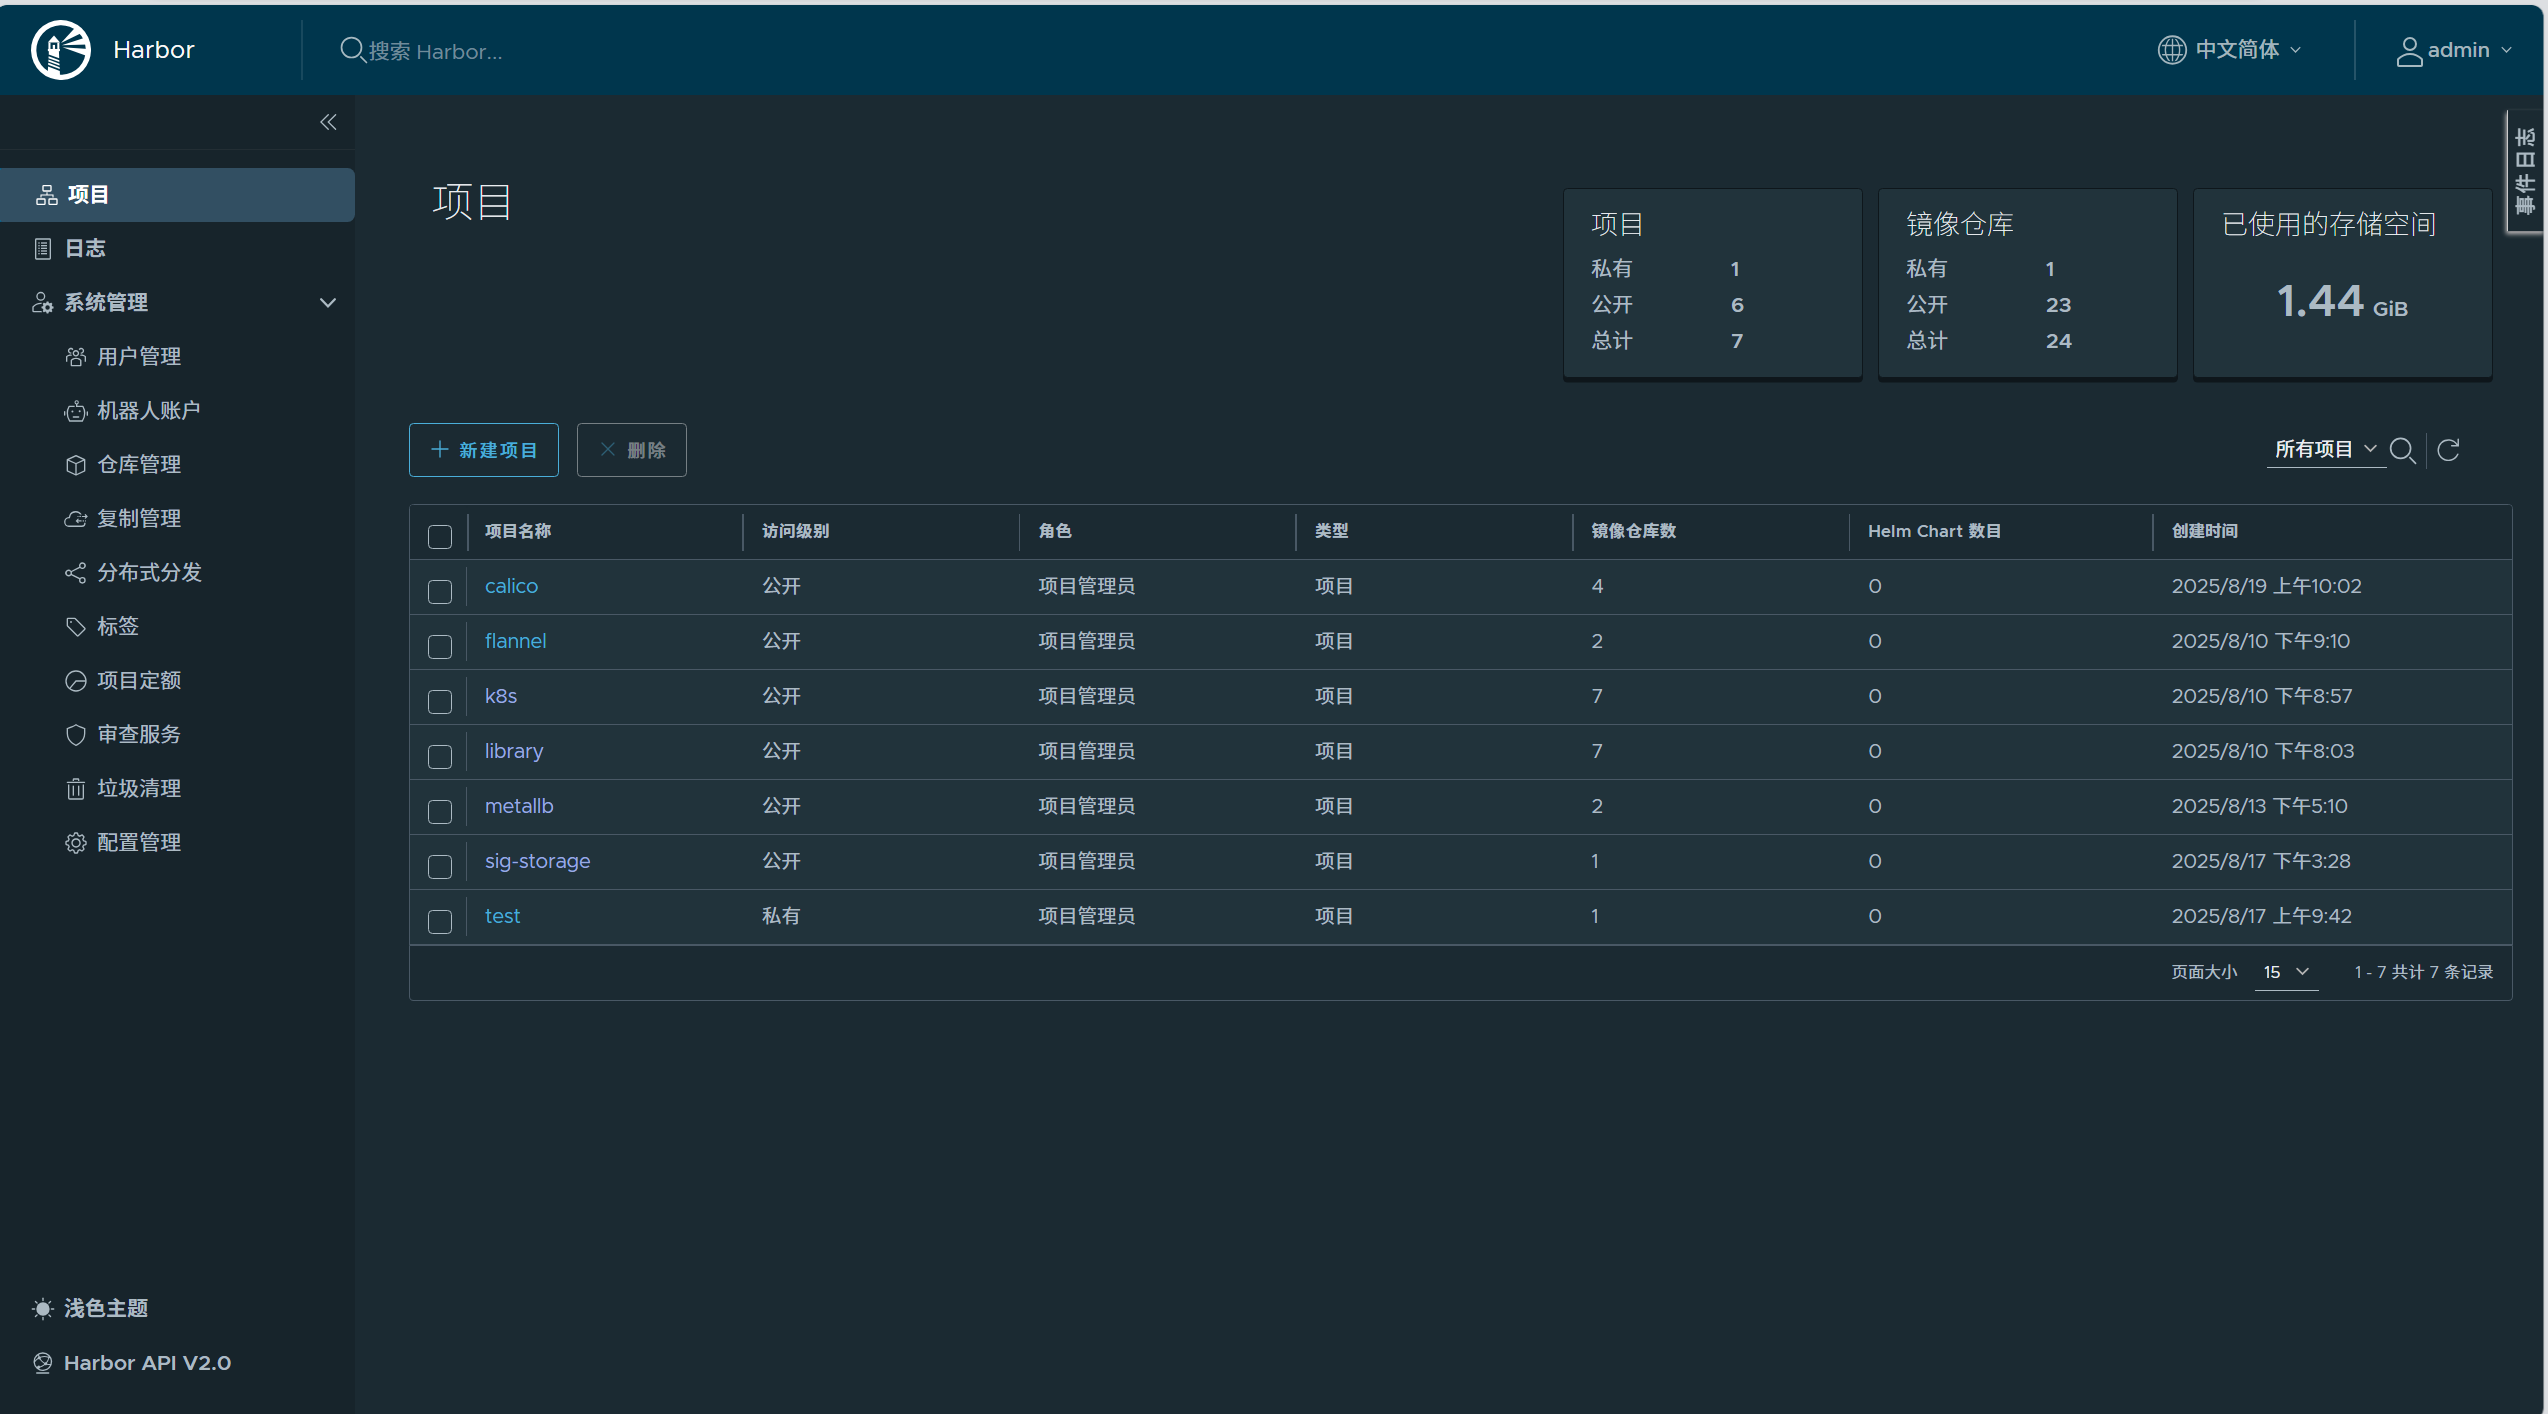This screenshot has height=1414, width=2548.
Task: Open the 中文简体 language dropdown
Action: pyautogui.click(x=2230, y=50)
